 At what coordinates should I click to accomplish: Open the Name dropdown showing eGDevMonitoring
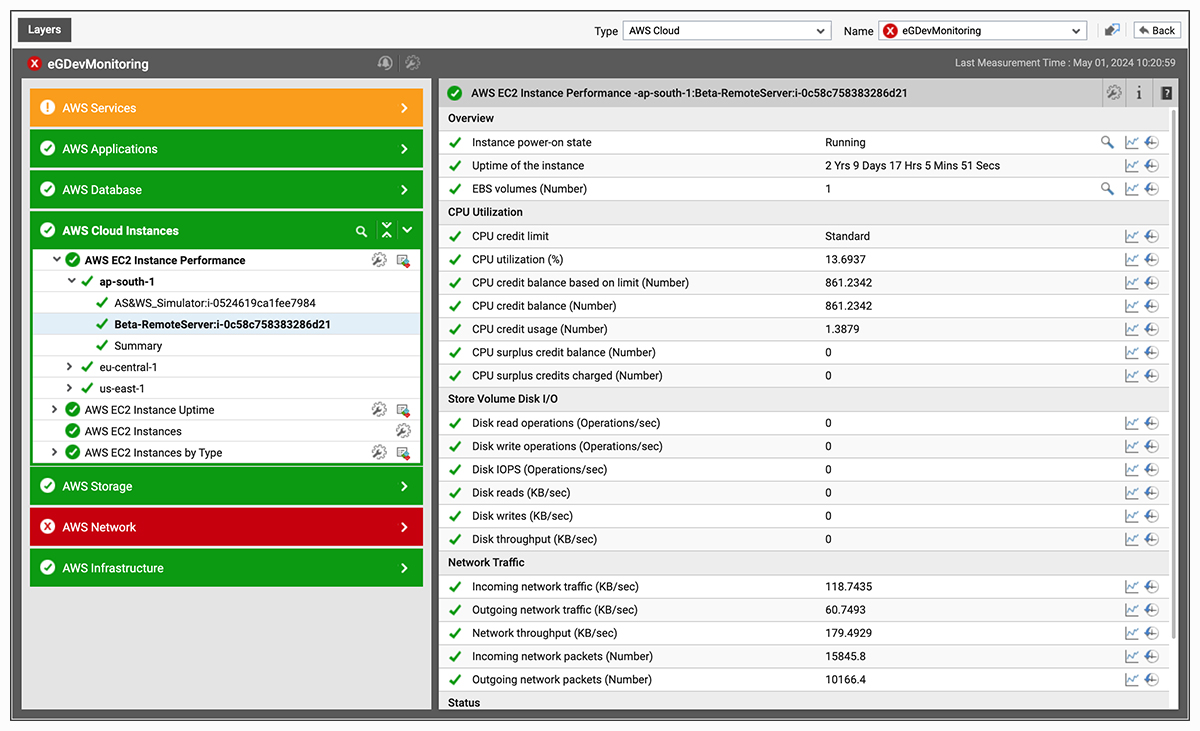coord(982,31)
